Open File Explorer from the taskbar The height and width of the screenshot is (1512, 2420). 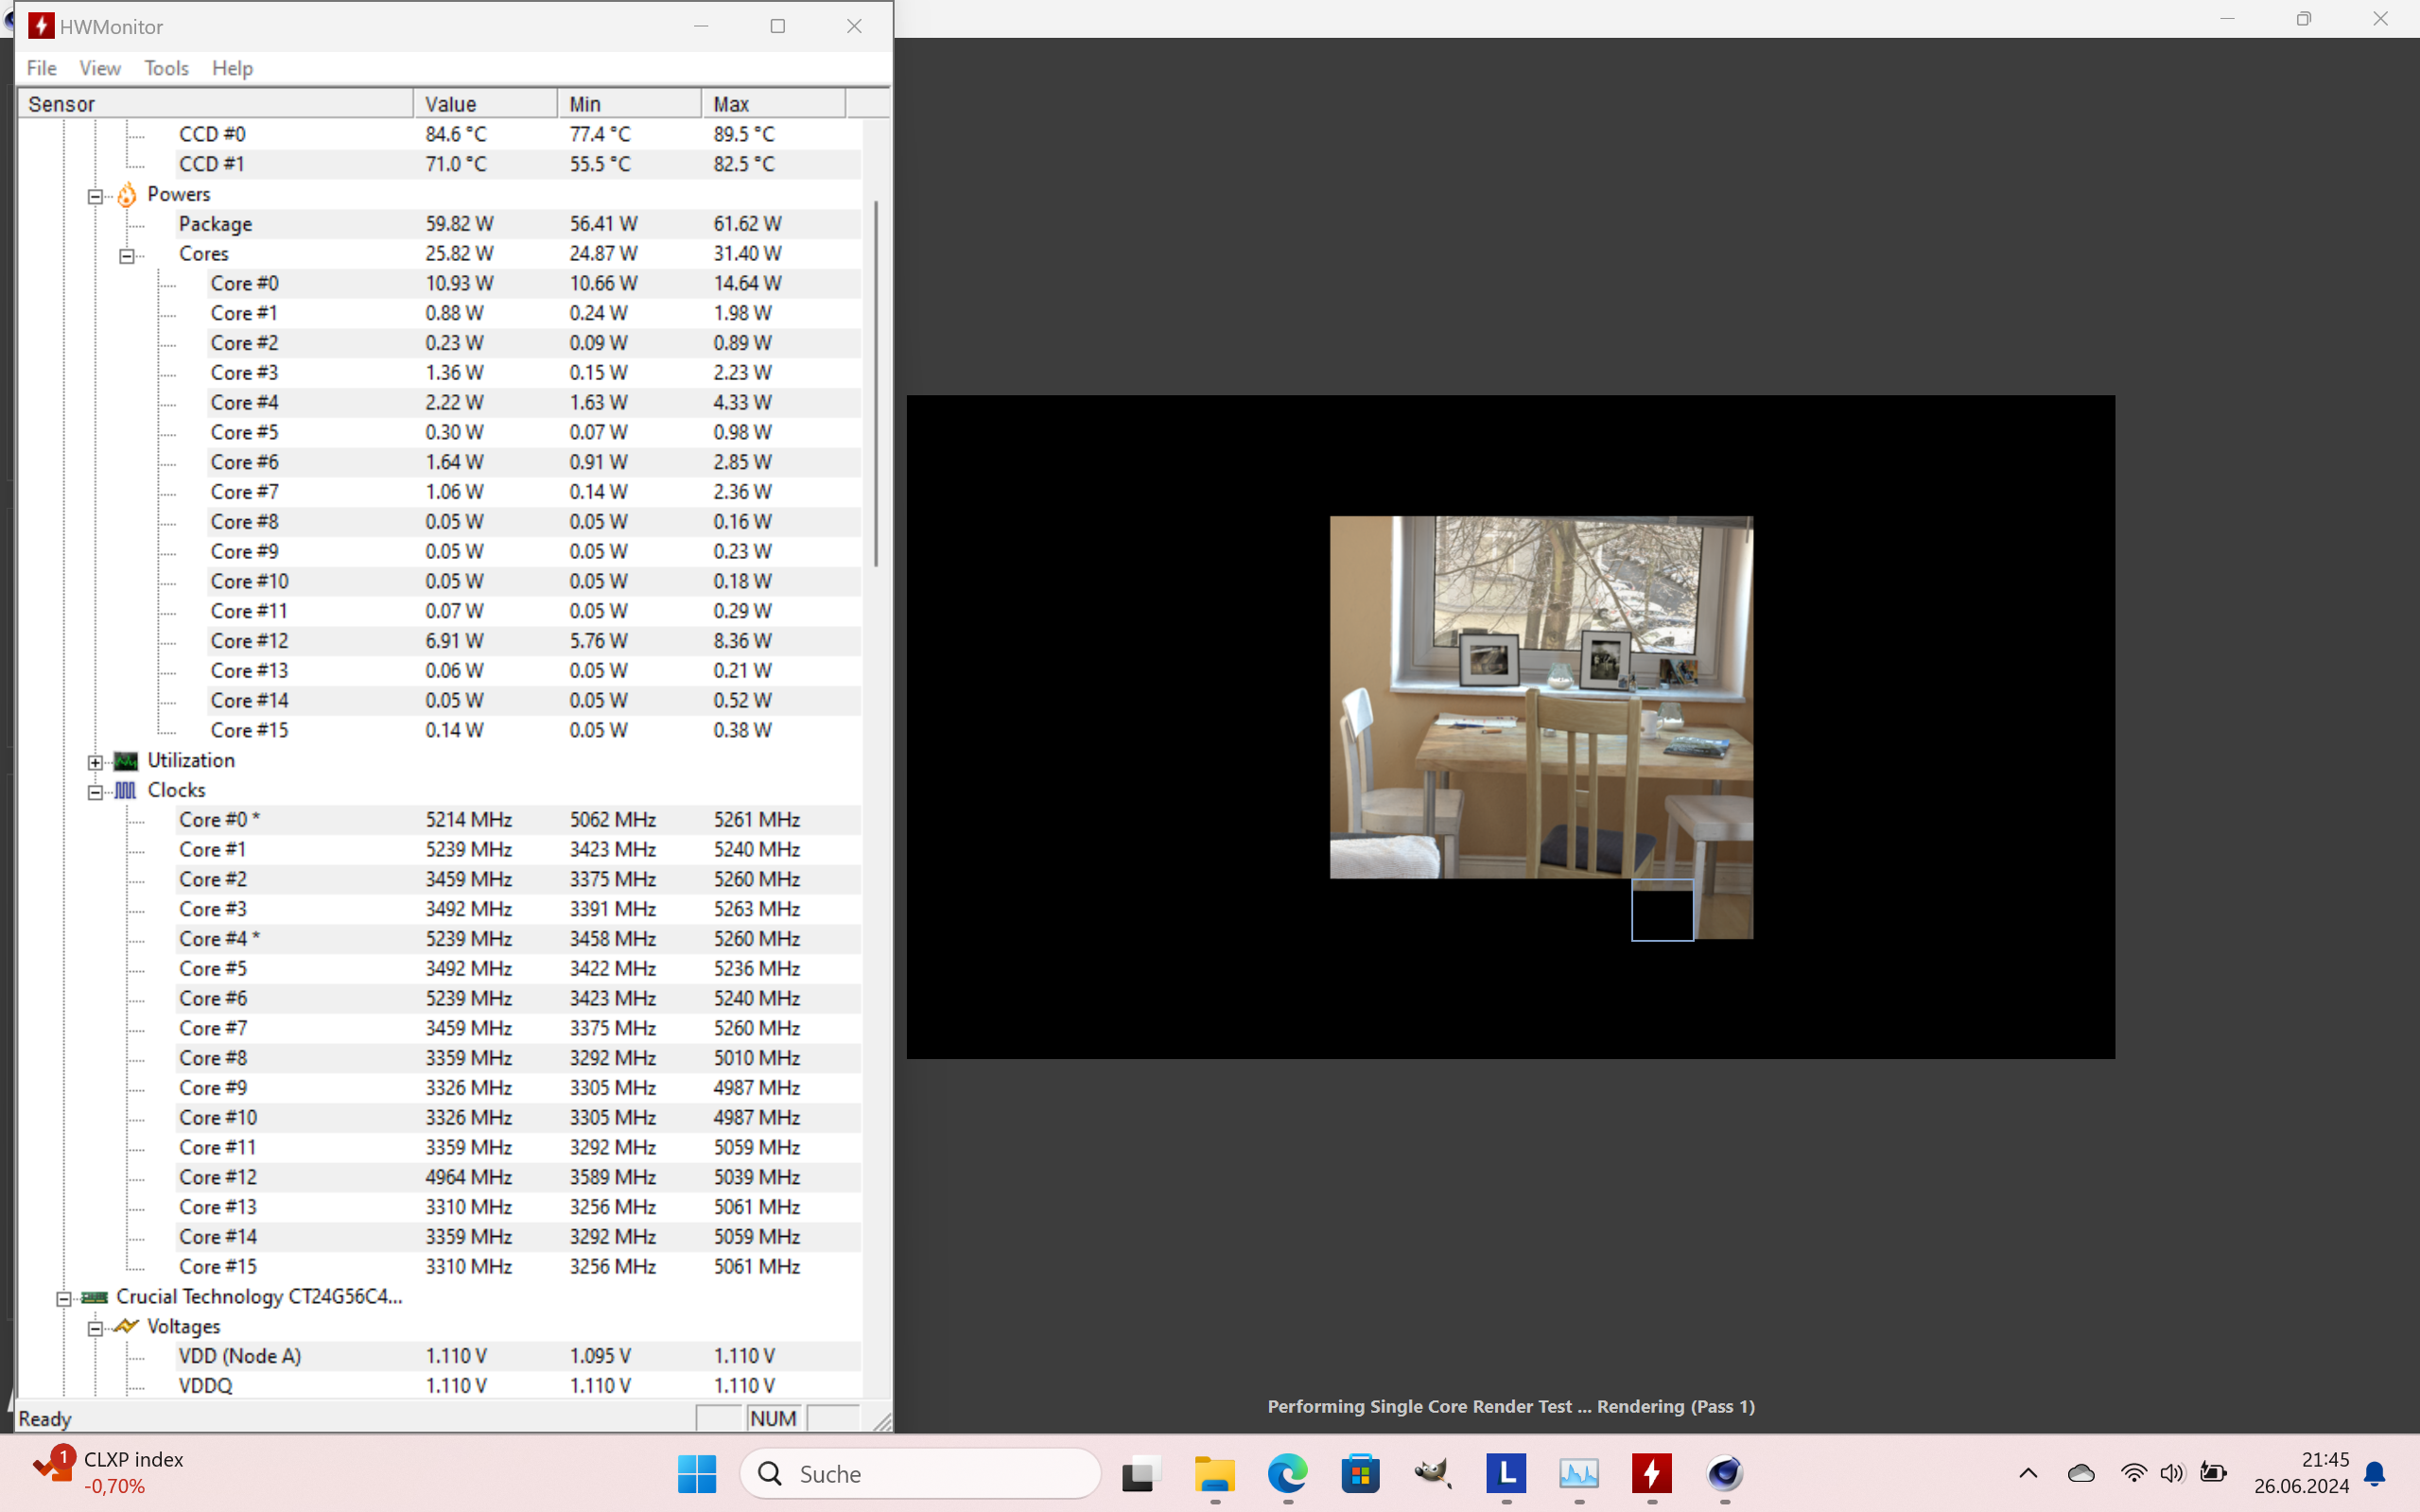pyautogui.click(x=1214, y=1474)
